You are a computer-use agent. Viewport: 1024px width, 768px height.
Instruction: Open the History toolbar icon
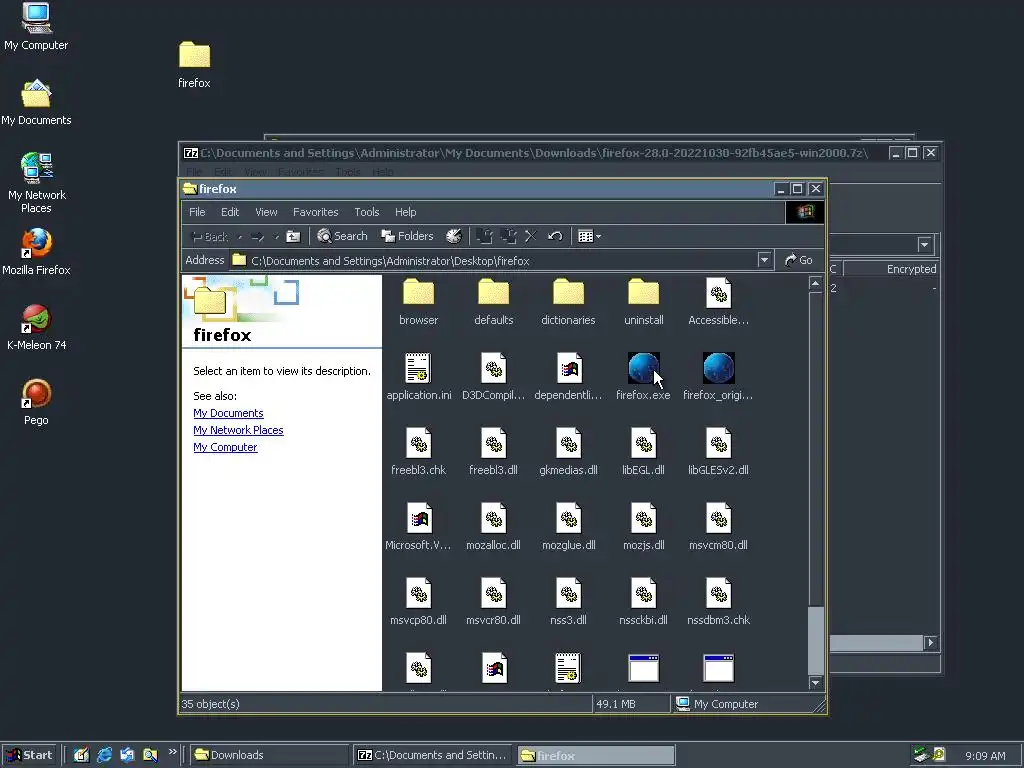pyautogui.click(x=454, y=236)
